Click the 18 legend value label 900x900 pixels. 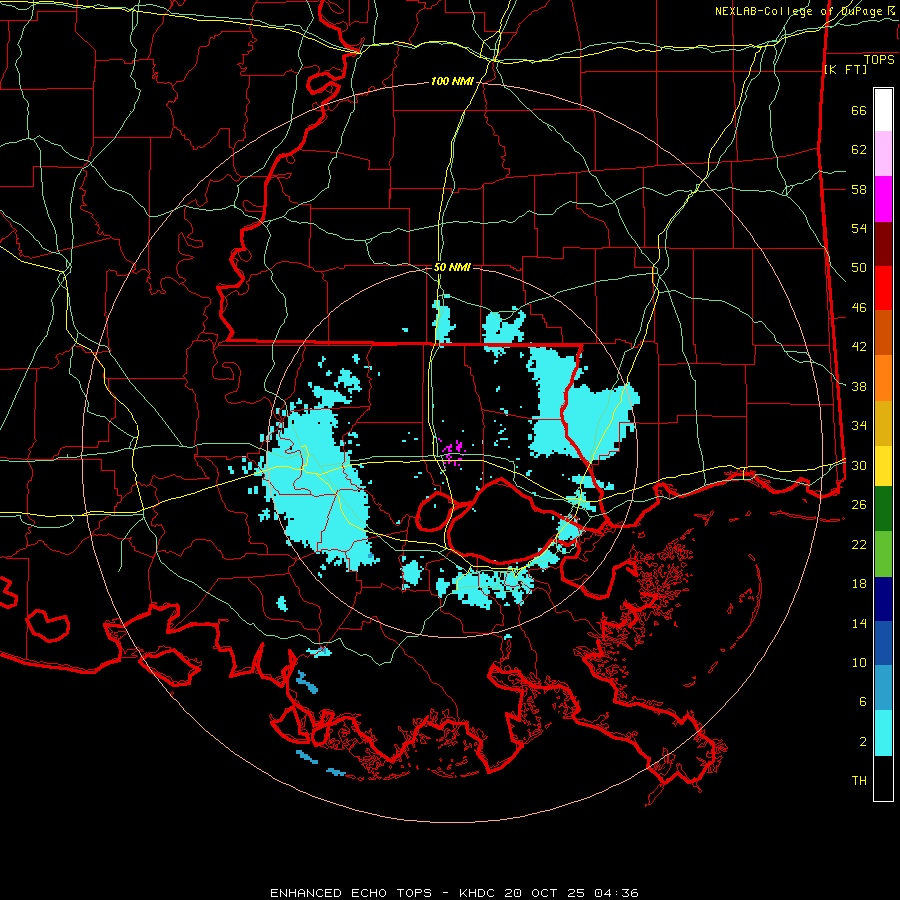tap(859, 584)
